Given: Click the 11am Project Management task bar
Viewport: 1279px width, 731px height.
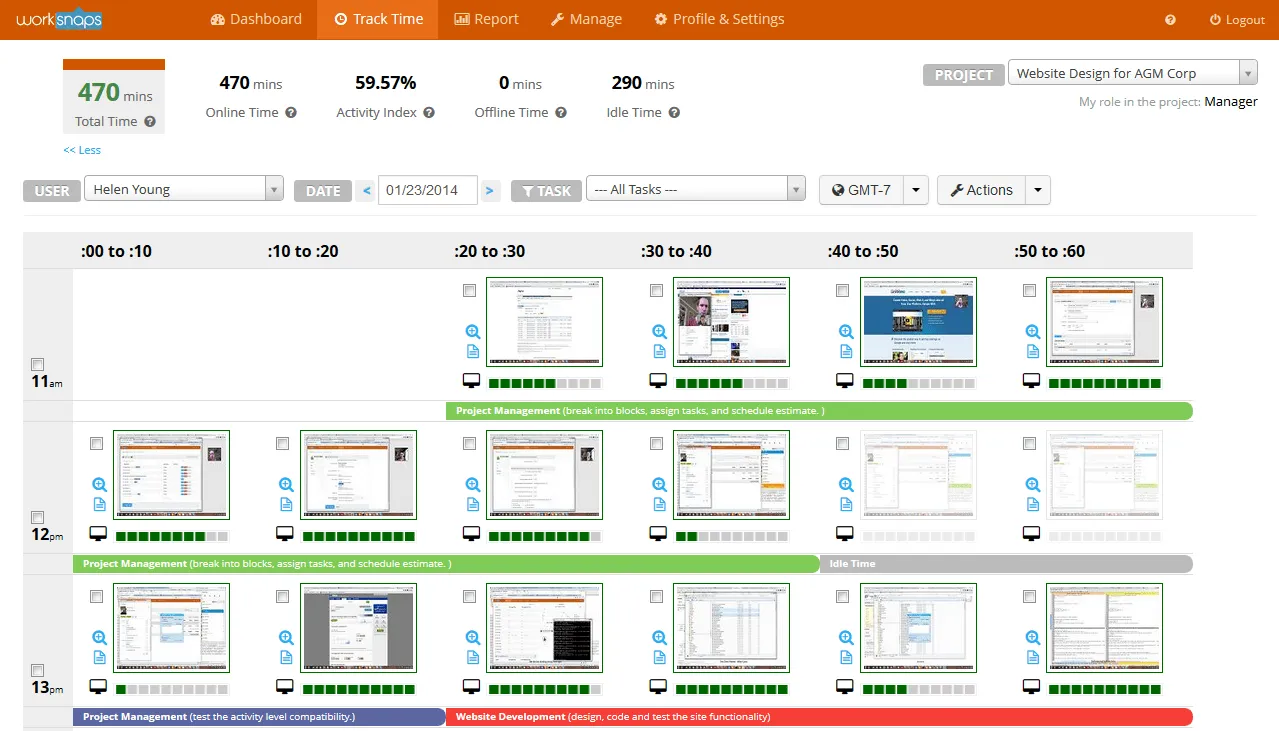Looking at the screenshot, I should (819, 411).
